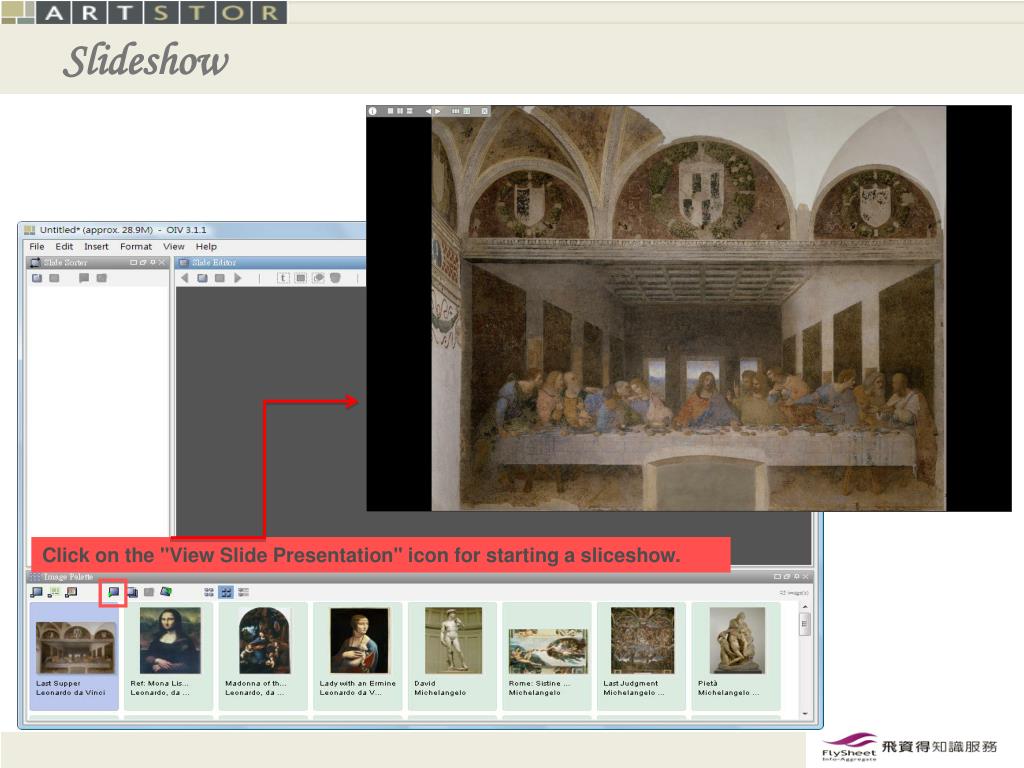The width and height of the screenshot is (1024, 768).
Task: Click the text 't' tool in Slide Editor
Action: (283, 278)
